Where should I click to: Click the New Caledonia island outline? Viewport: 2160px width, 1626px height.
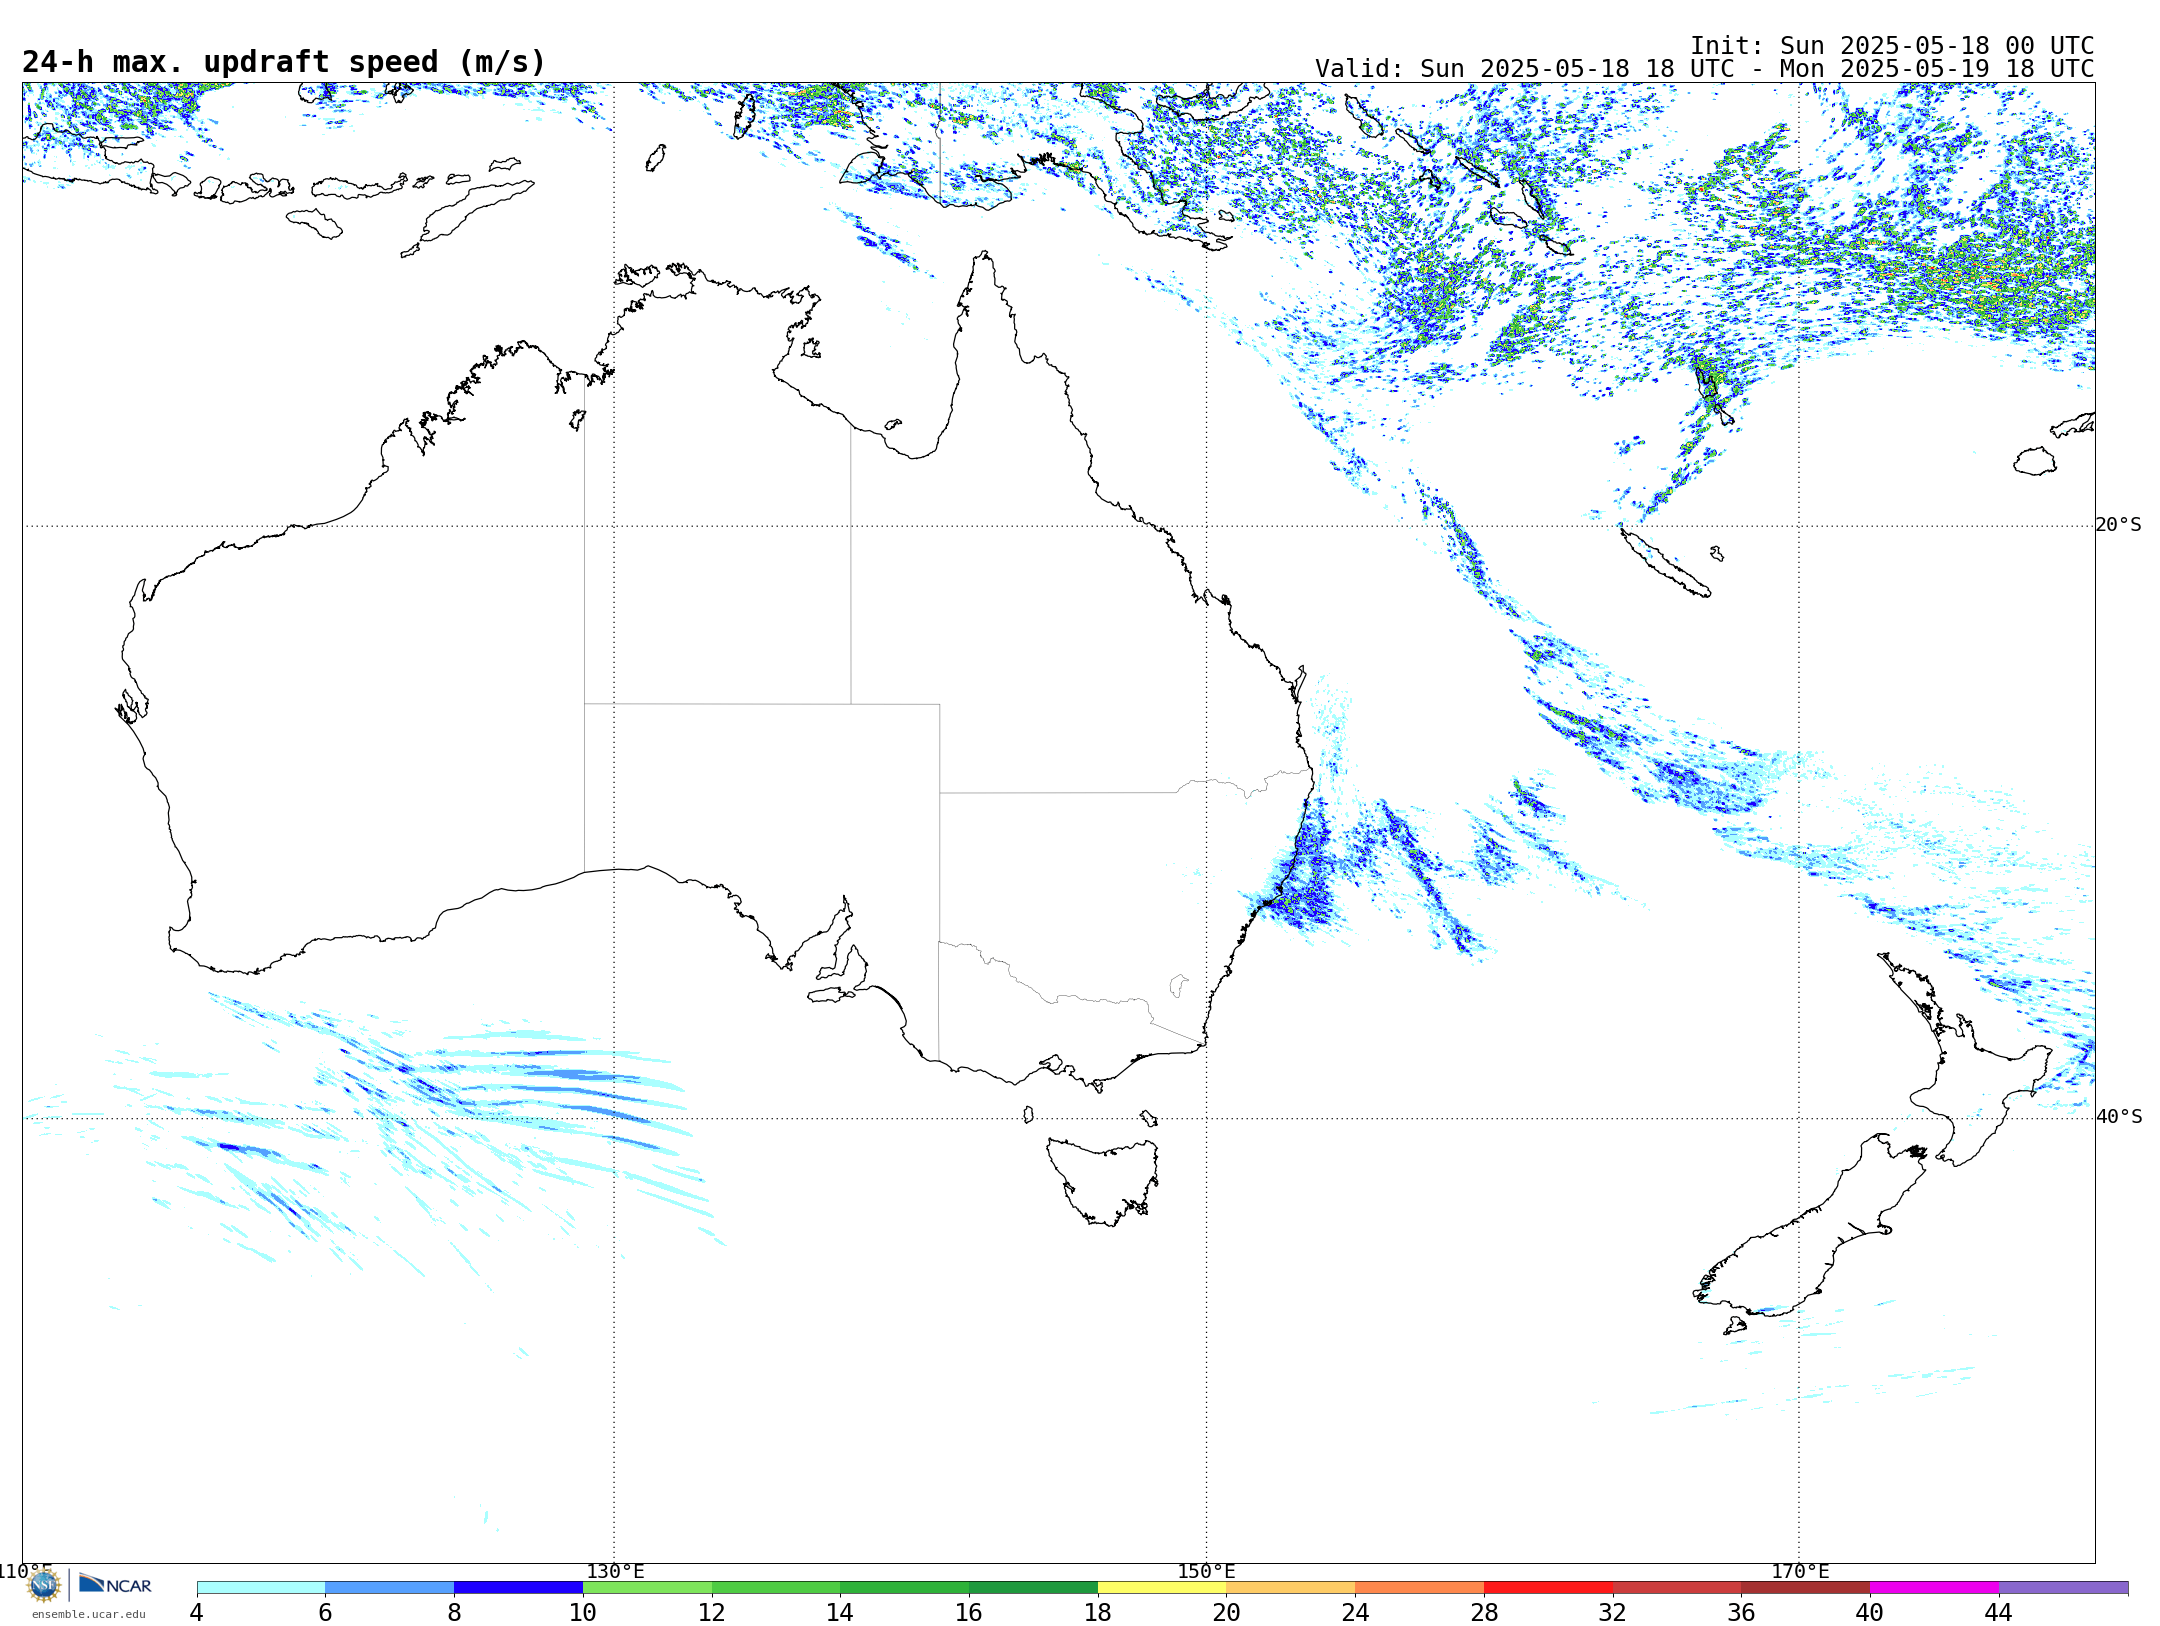pyautogui.click(x=1665, y=563)
